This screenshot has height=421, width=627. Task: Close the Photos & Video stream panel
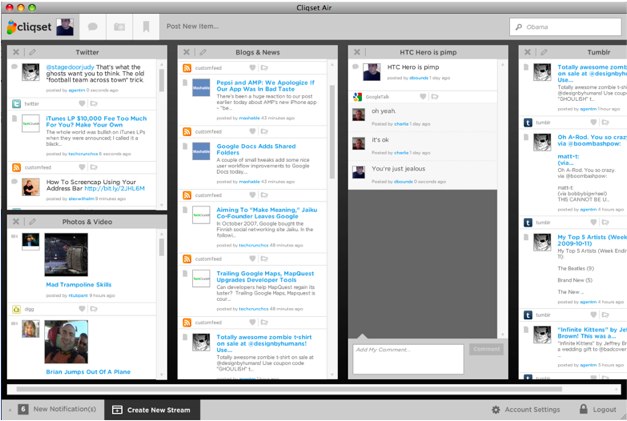(16, 221)
